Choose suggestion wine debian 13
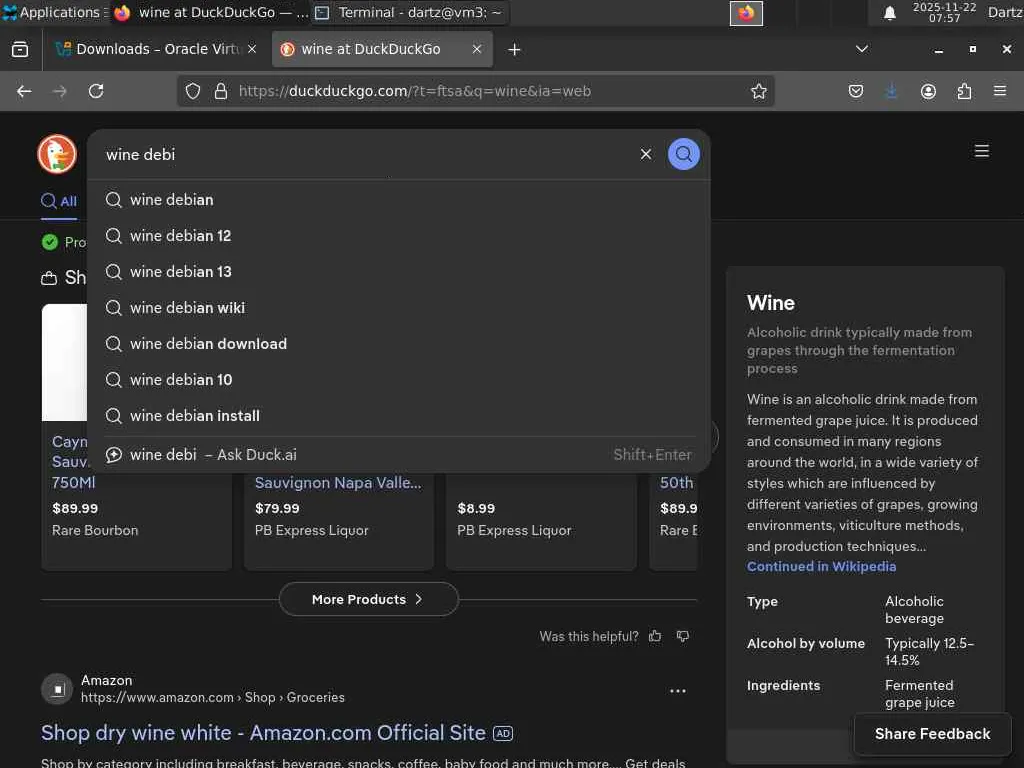This screenshot has height=768, width=1024. click(398, 272)
